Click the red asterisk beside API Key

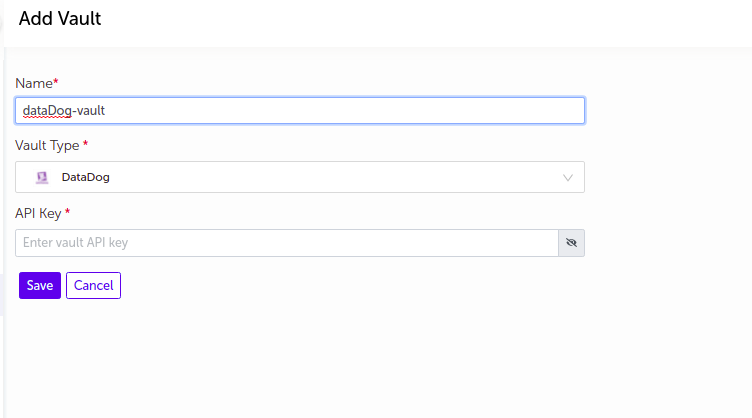point(68,211)
